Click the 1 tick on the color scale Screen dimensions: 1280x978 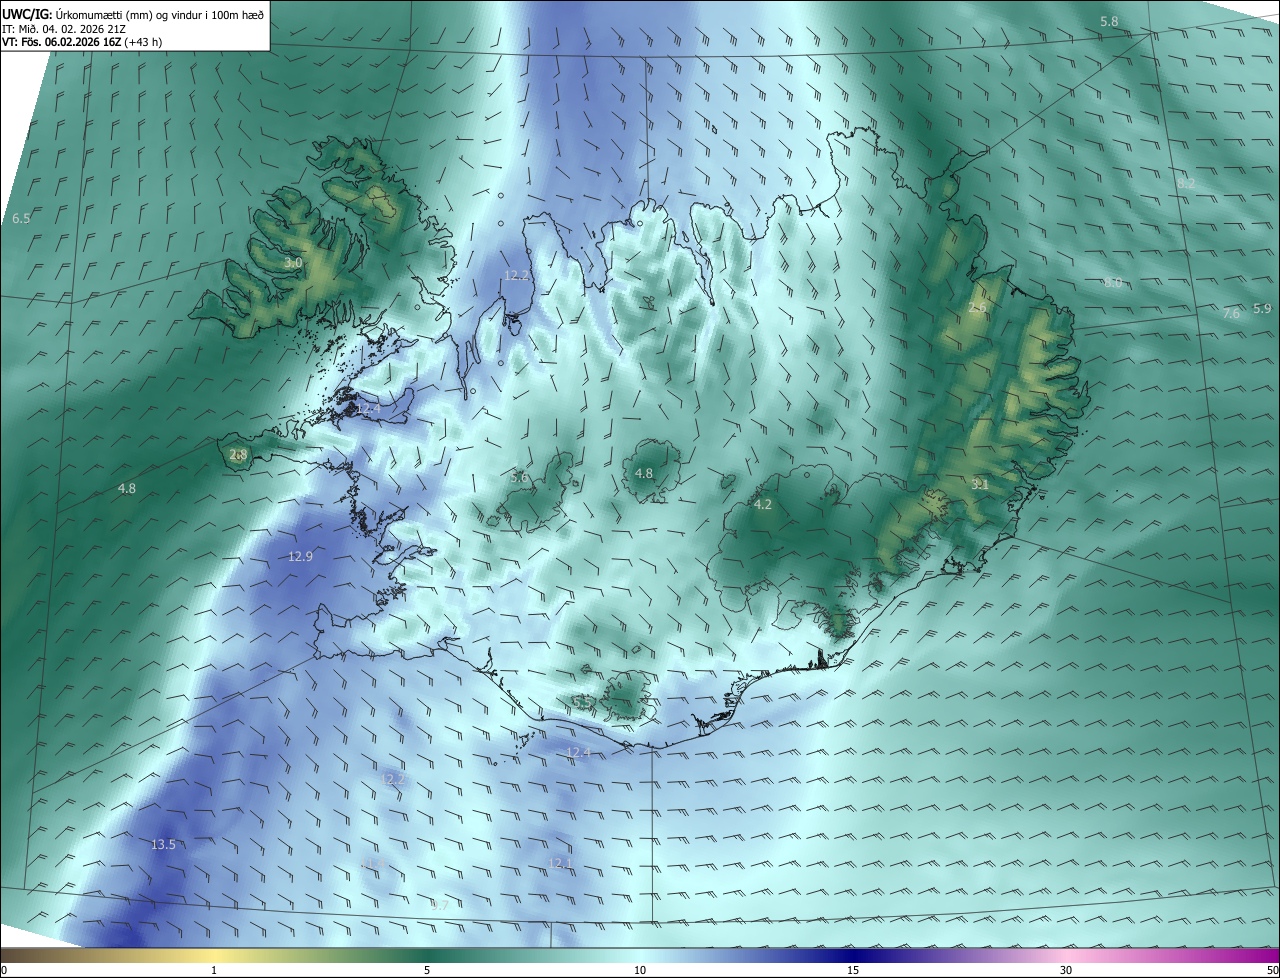click(x=214, y=971)
